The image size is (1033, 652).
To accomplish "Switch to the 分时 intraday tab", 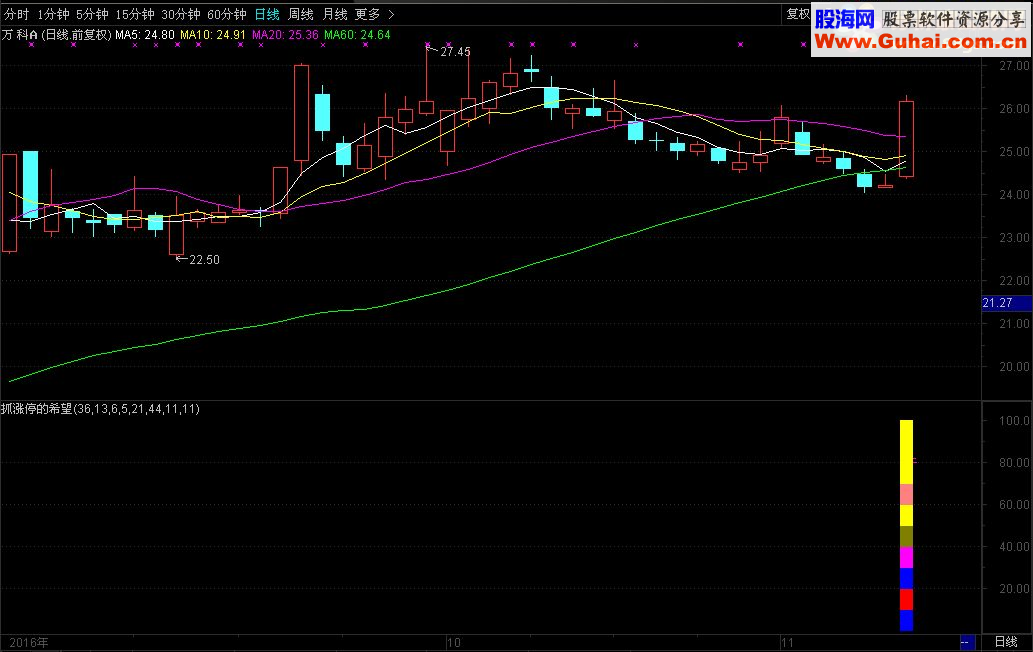I will click(x=17, y=14).
